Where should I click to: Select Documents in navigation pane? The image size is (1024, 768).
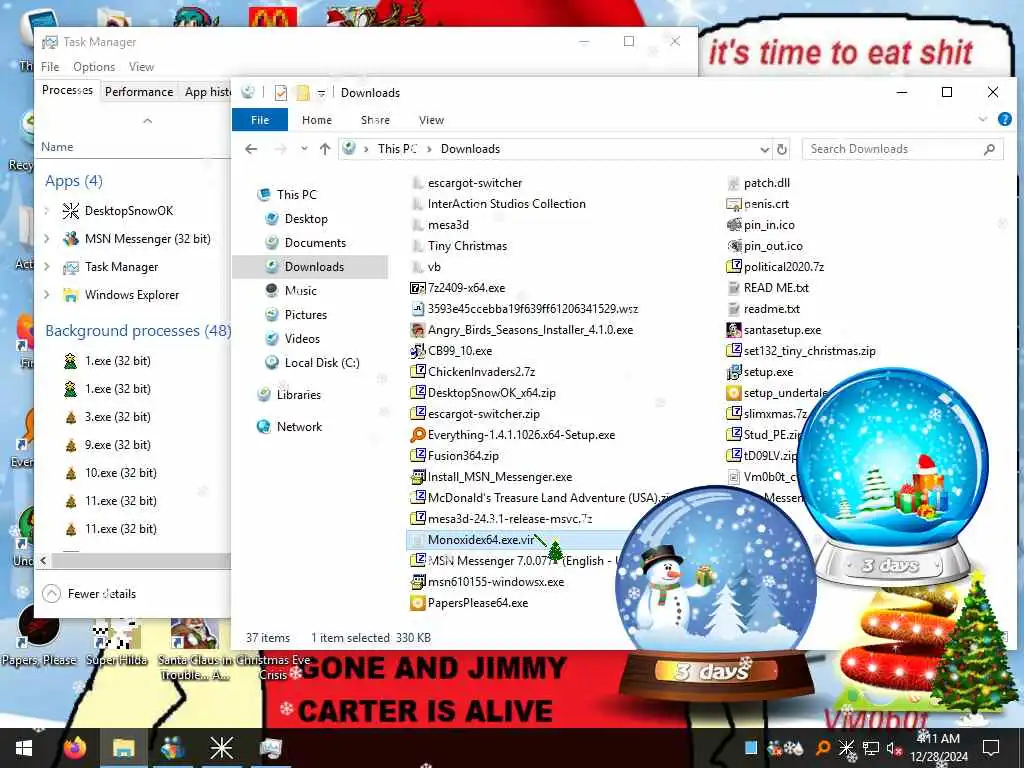(x=315, y=243)
